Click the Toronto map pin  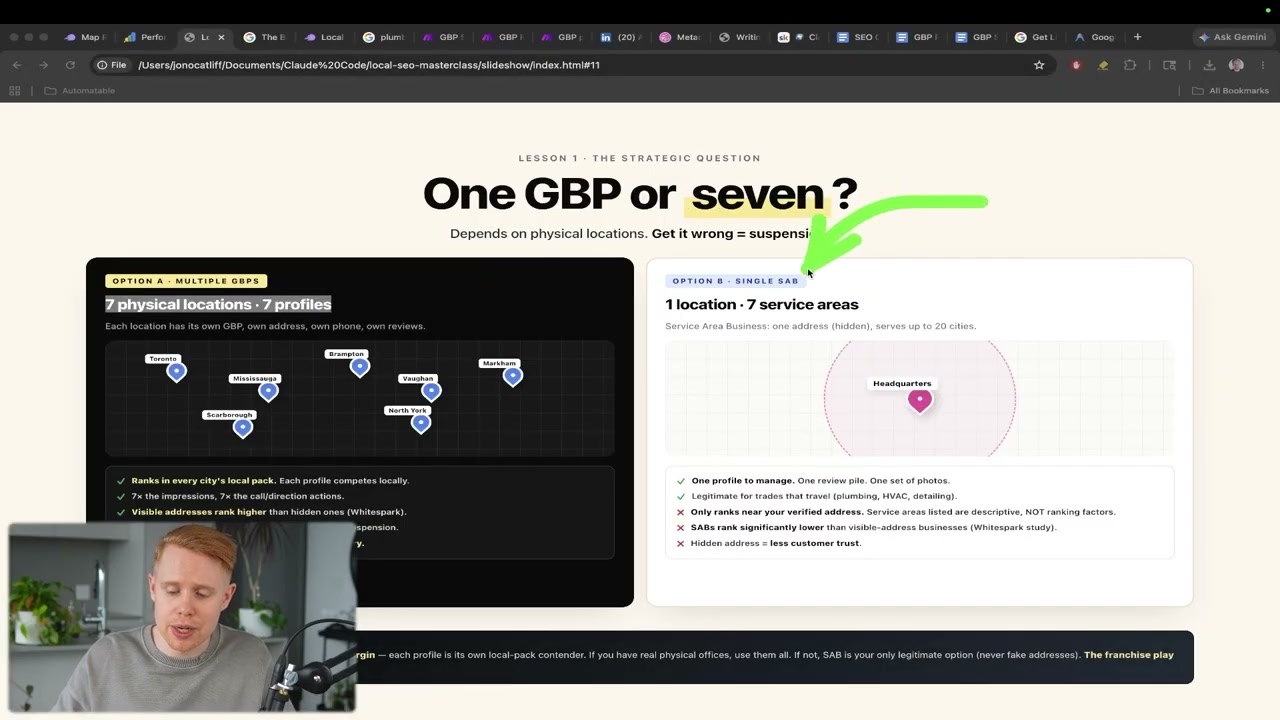176,372
